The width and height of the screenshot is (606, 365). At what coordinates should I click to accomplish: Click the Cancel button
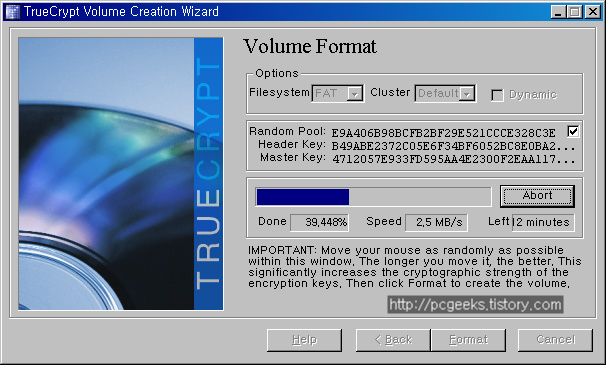[555, 340]
